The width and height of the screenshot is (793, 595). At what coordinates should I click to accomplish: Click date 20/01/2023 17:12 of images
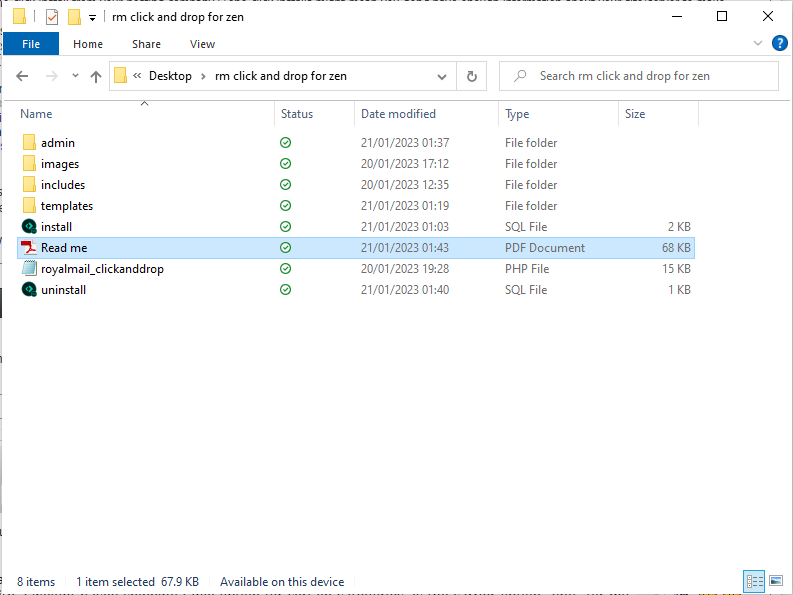[405, 163]
